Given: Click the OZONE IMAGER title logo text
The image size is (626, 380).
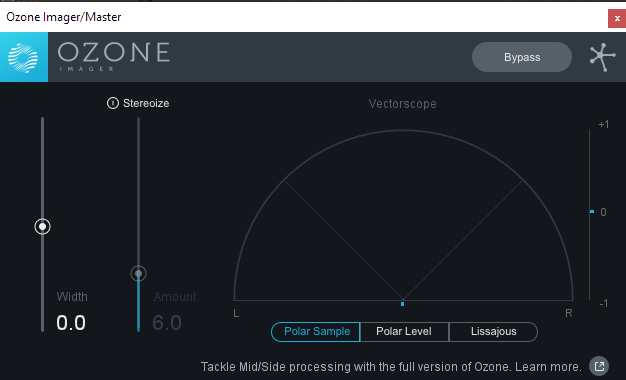Looking at the screenshot, I should click(x=114, y=57).
